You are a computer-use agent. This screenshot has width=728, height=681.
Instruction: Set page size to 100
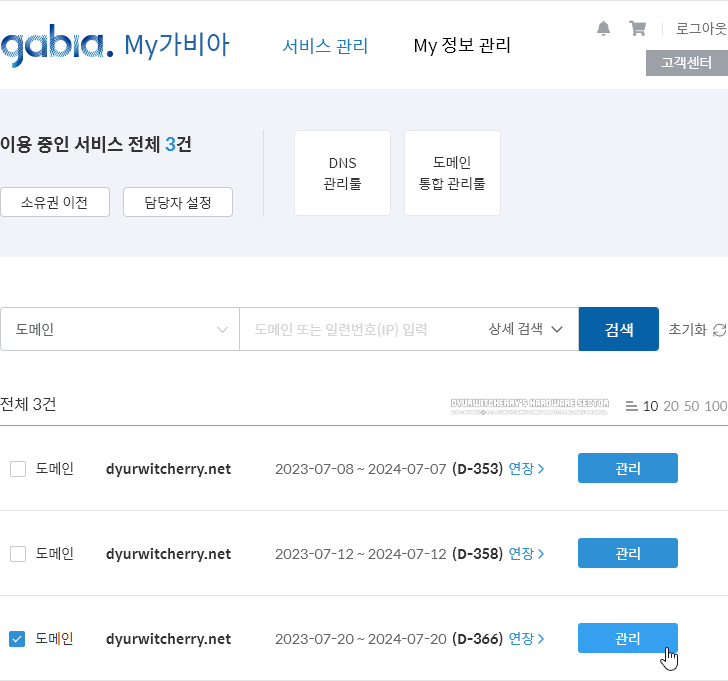[715, 406]
